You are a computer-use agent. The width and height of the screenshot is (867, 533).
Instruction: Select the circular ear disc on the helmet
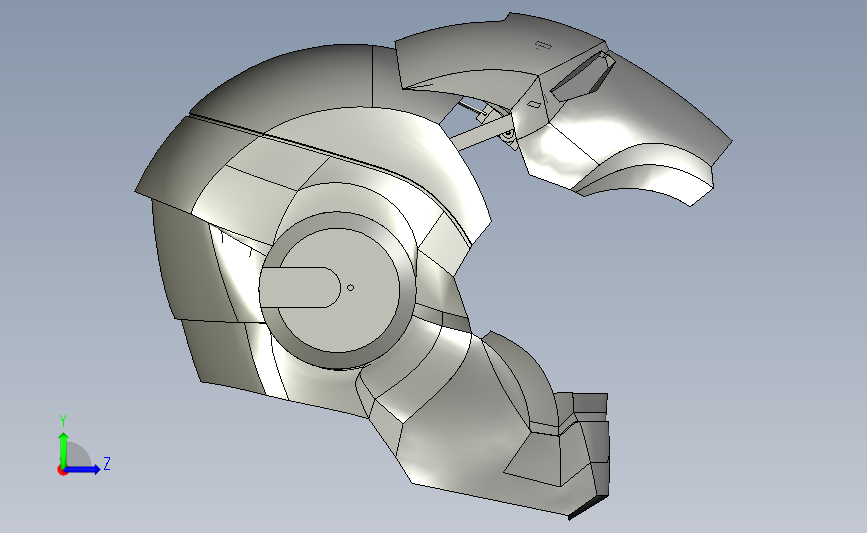coord(337,290)
